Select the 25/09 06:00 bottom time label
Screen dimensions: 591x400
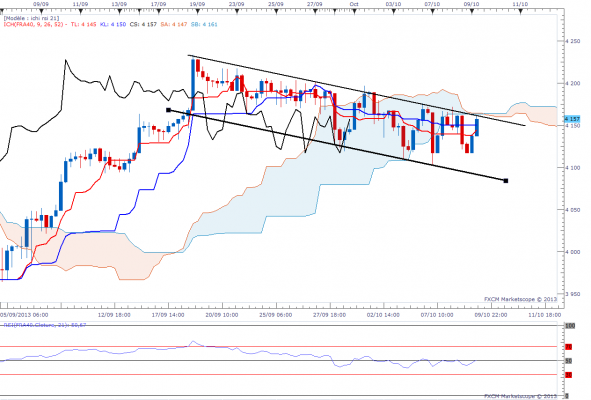(x=276, y=315)
